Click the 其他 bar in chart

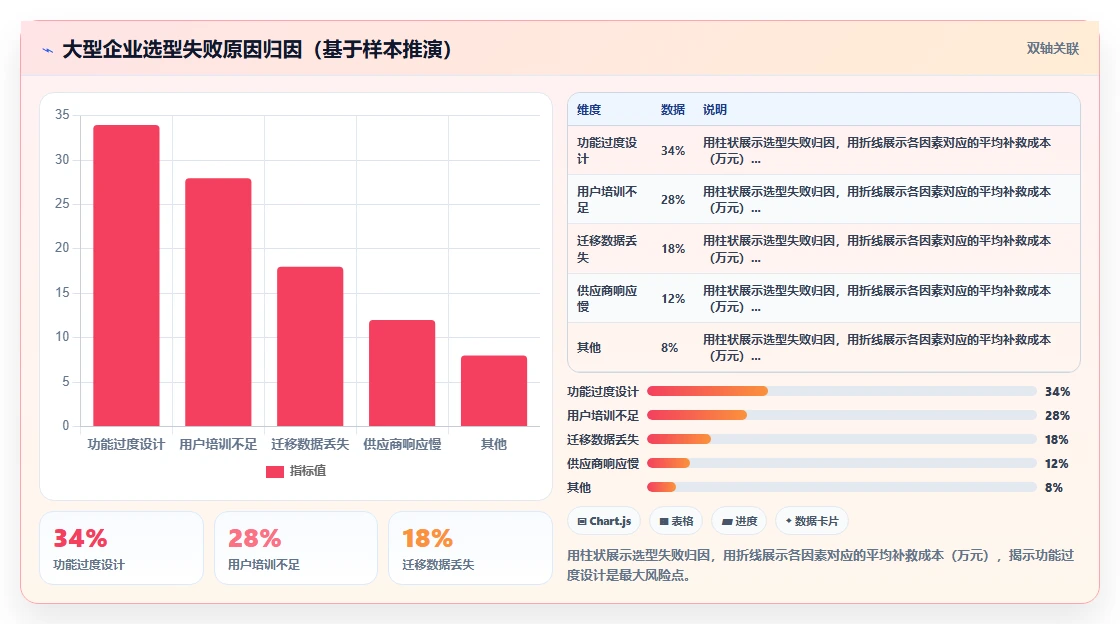[x=494, y=391]
